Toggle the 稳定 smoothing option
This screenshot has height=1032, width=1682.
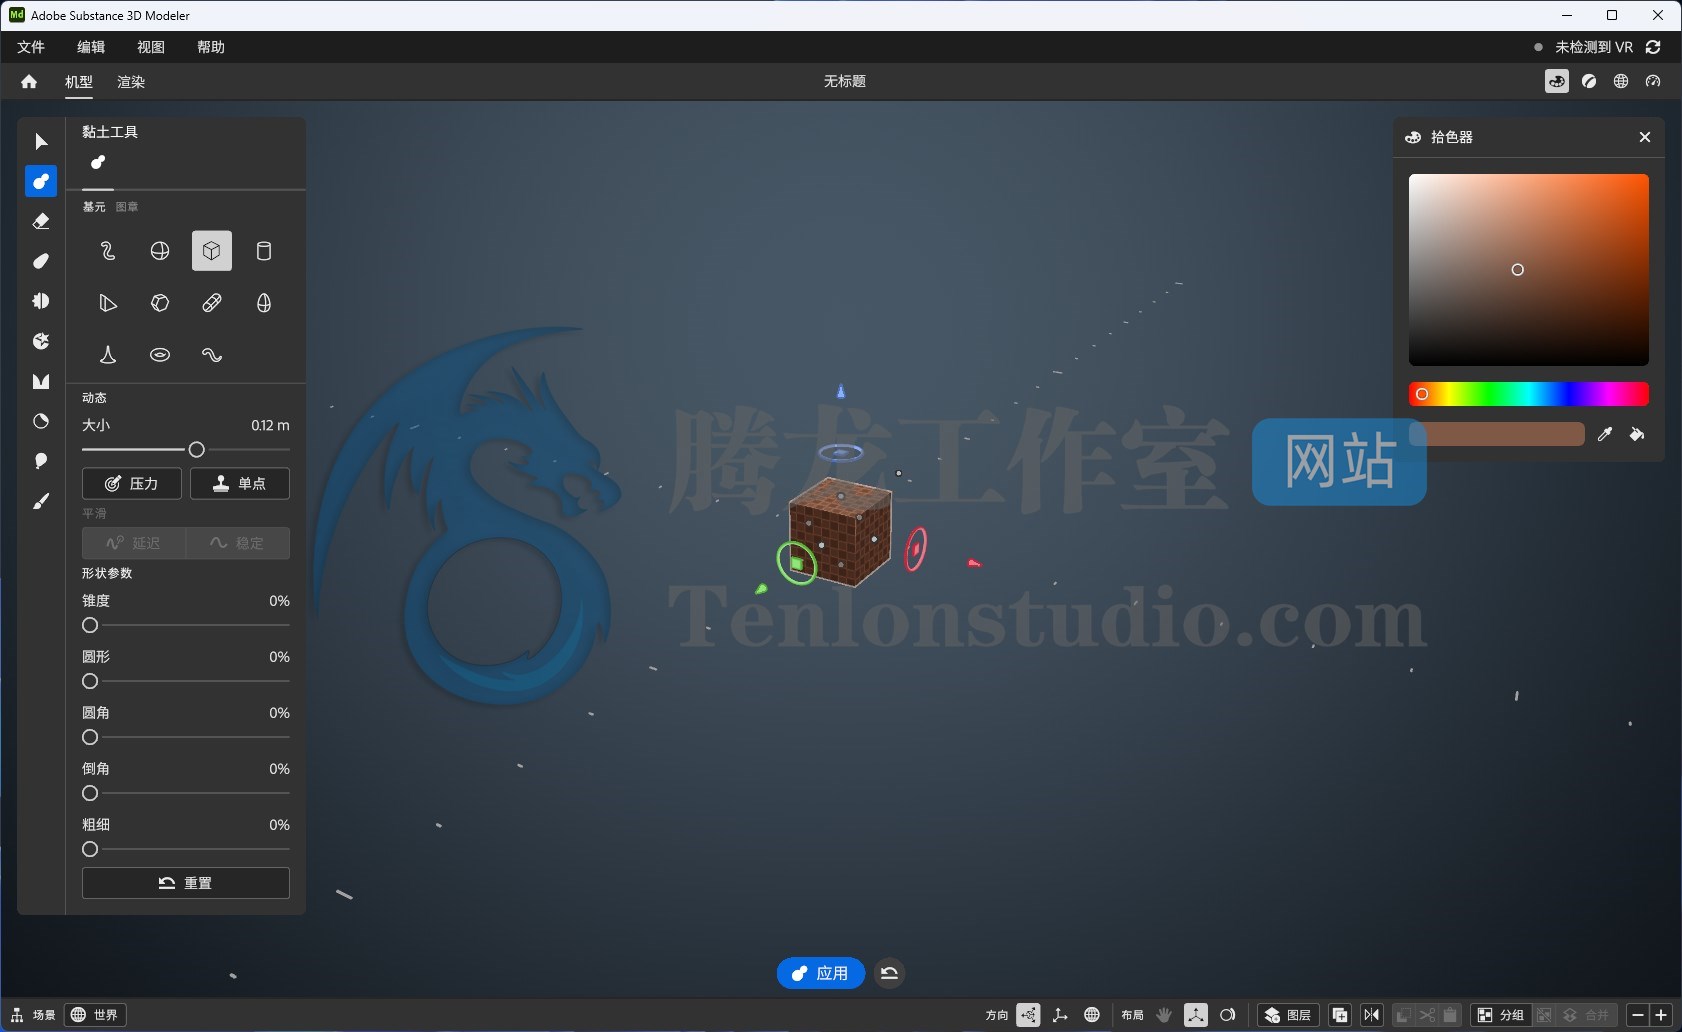click(238, 543)
